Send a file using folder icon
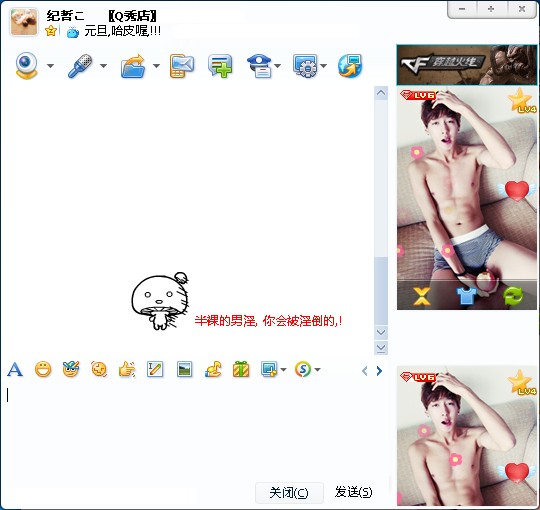This screenshot has width=540, height=510. [x=133, y=65]
